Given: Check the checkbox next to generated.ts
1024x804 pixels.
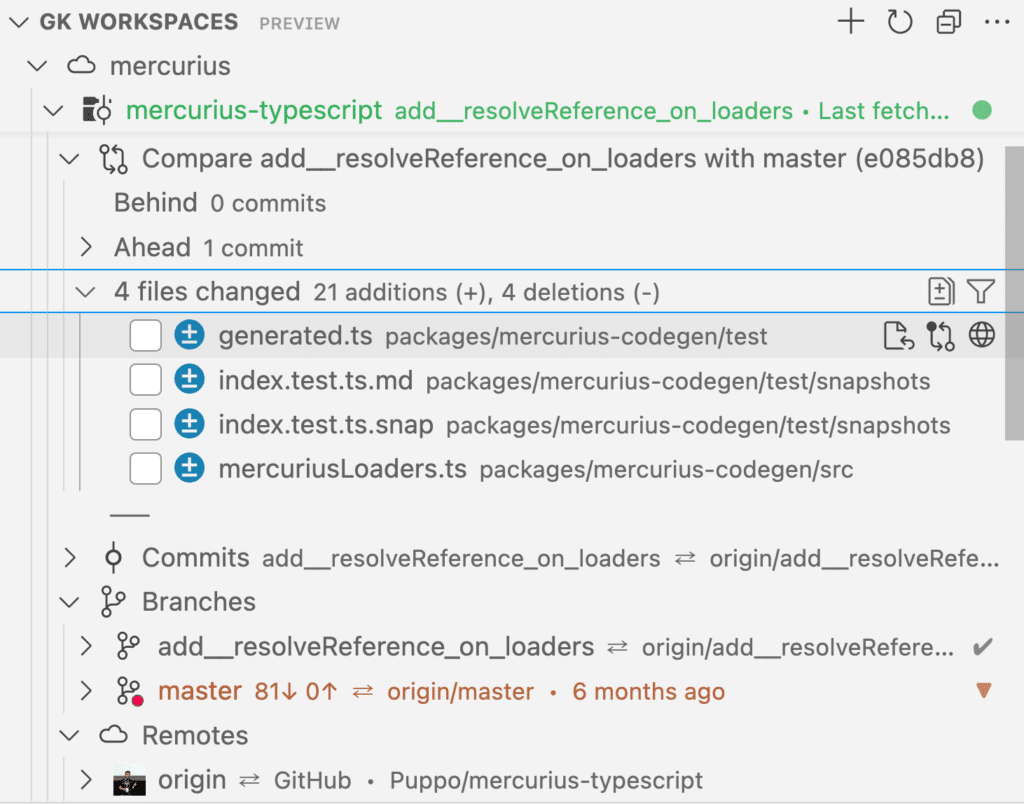Looking at the screenshot, I should click(x=145, y=335).
